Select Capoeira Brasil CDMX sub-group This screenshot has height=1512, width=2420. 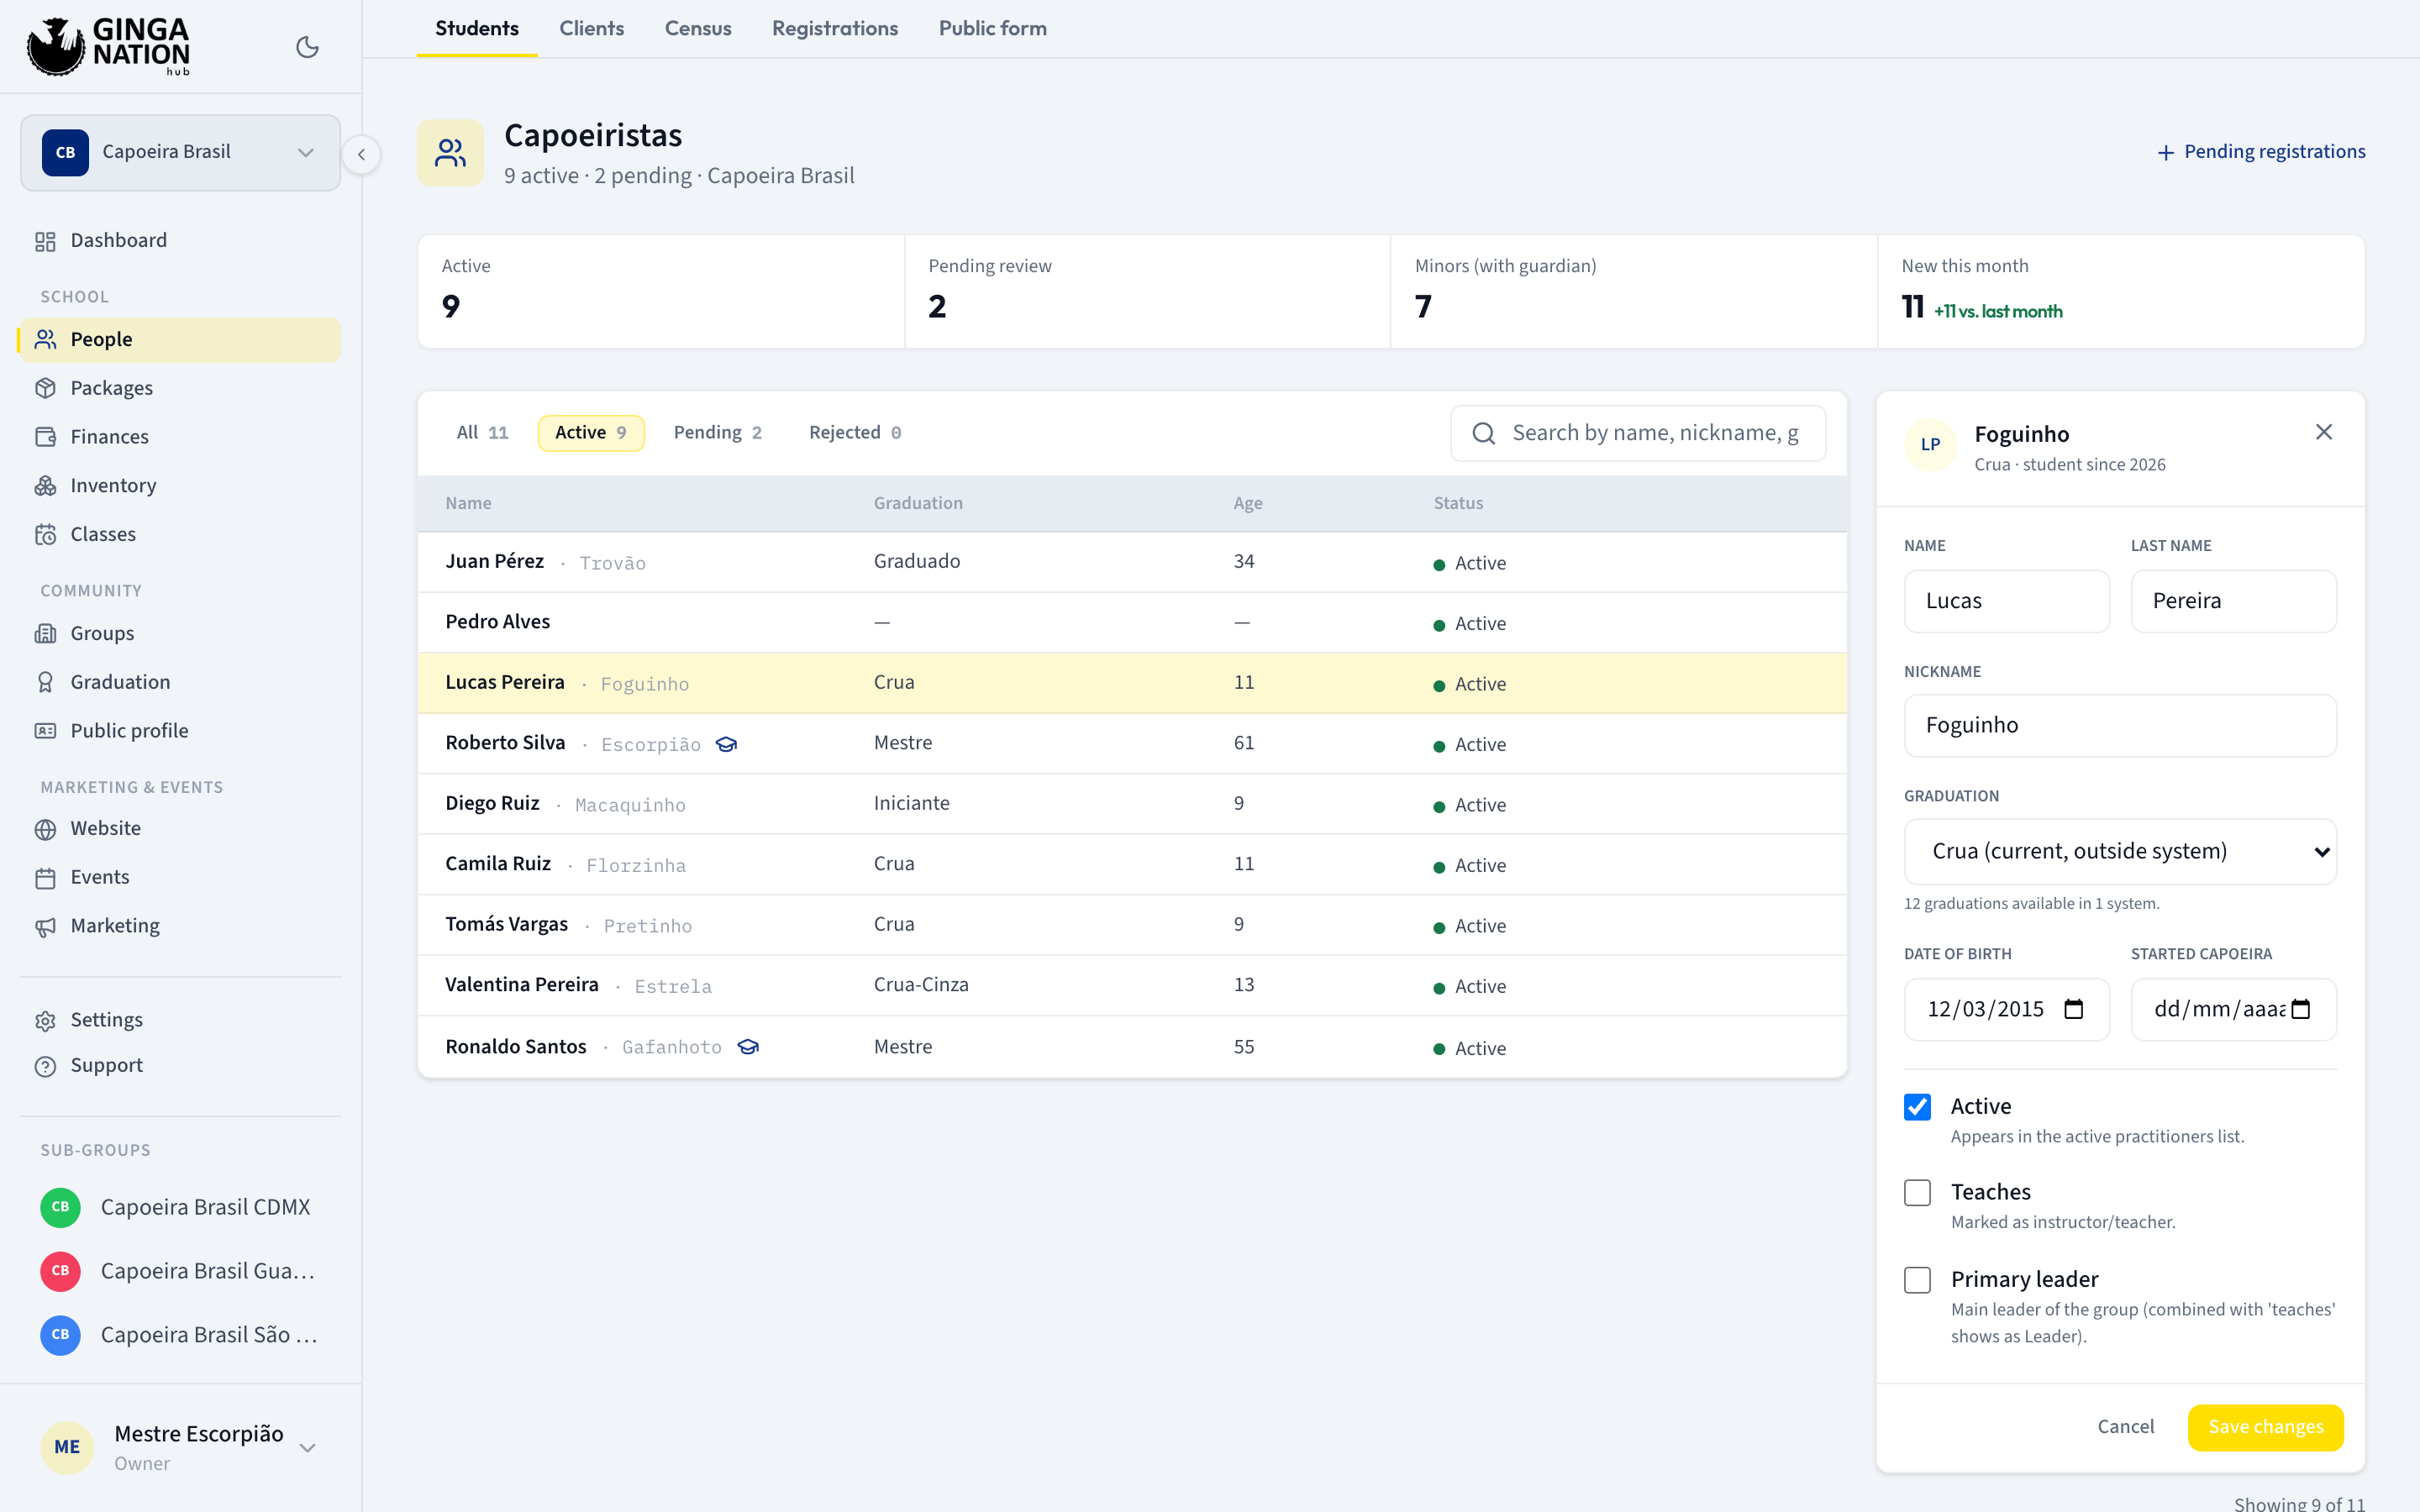(x=180, y=1207)
